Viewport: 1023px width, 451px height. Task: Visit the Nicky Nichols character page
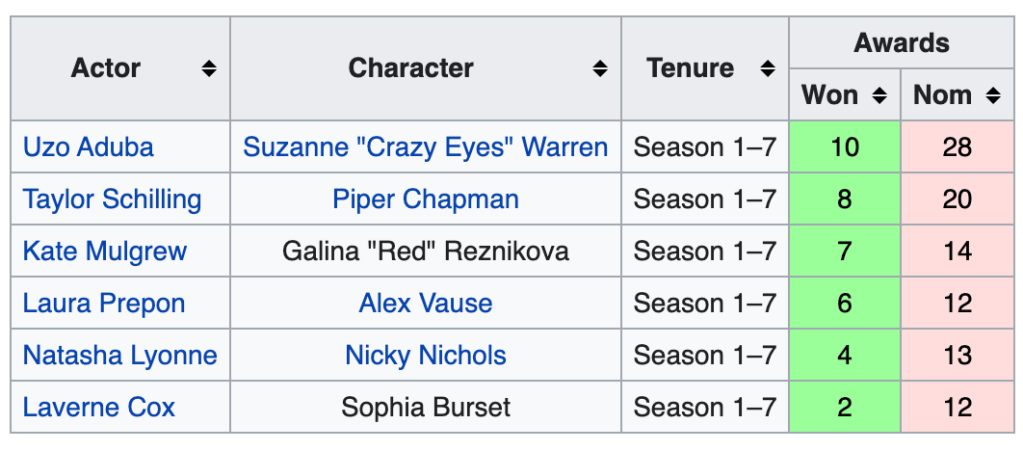pyautogui.click(x=425, y=355)
